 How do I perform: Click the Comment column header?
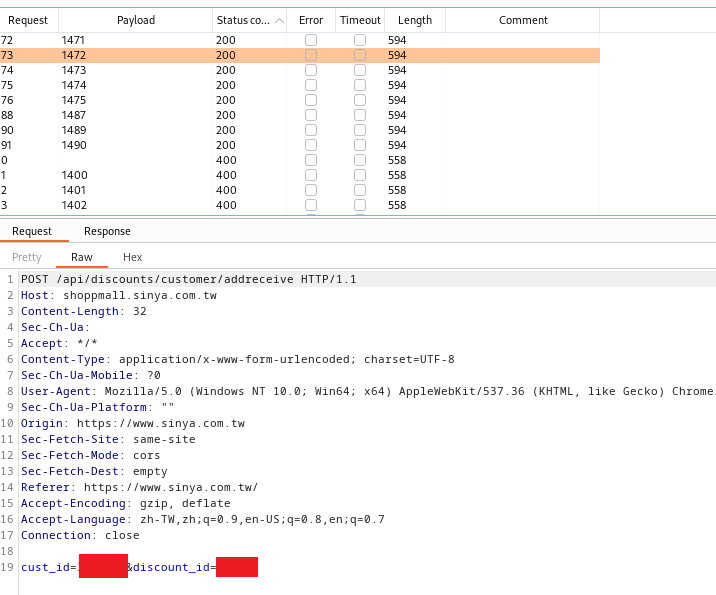[x=523, y=20]
